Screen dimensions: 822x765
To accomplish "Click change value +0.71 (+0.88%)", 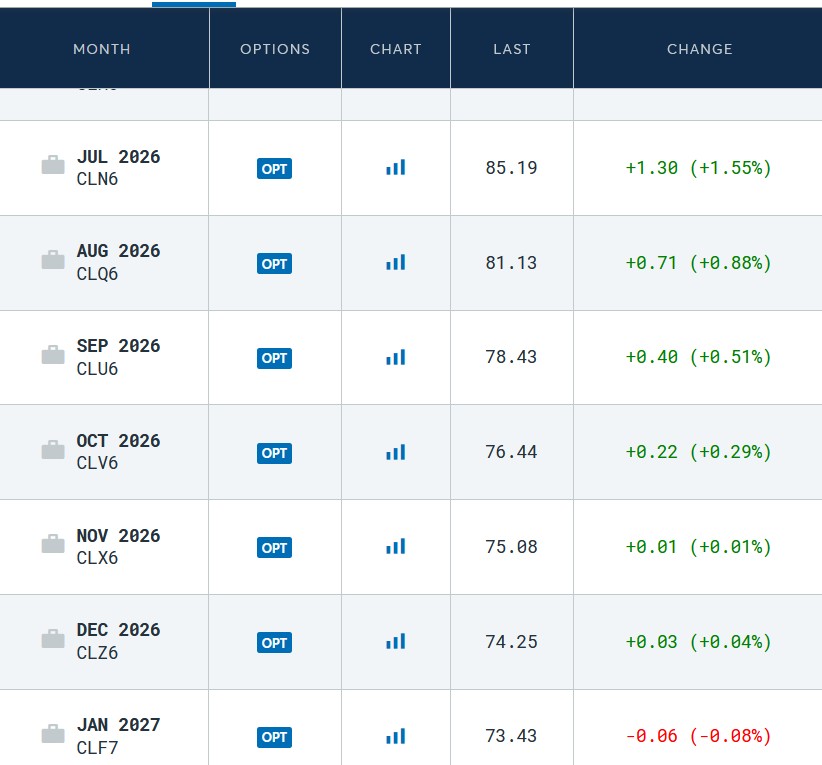I will [x=699, y=263].
